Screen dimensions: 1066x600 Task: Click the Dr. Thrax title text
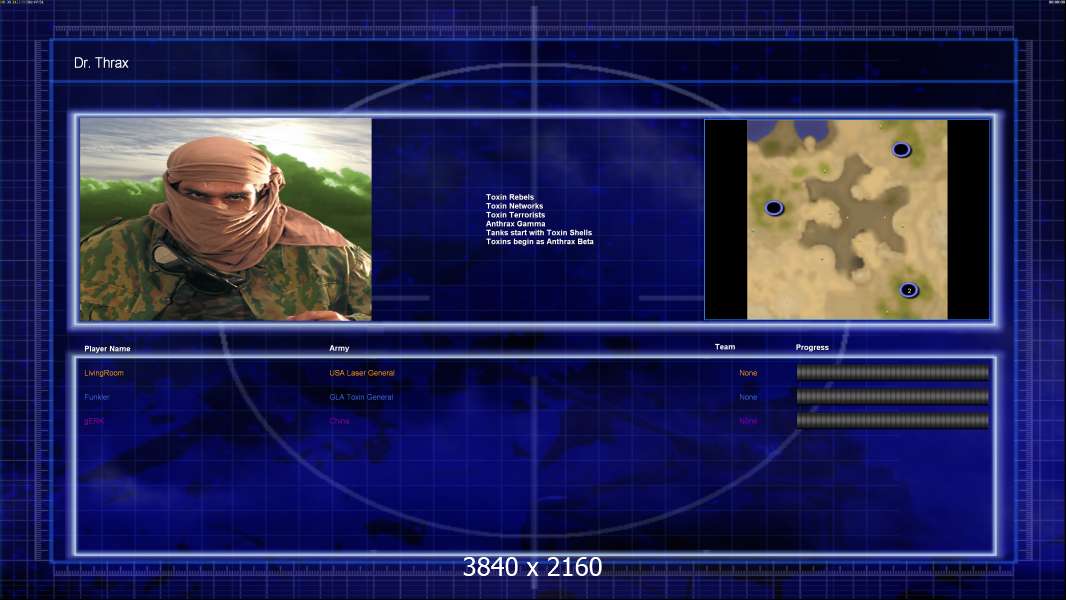pyautogui.click(x=101, y=63)
